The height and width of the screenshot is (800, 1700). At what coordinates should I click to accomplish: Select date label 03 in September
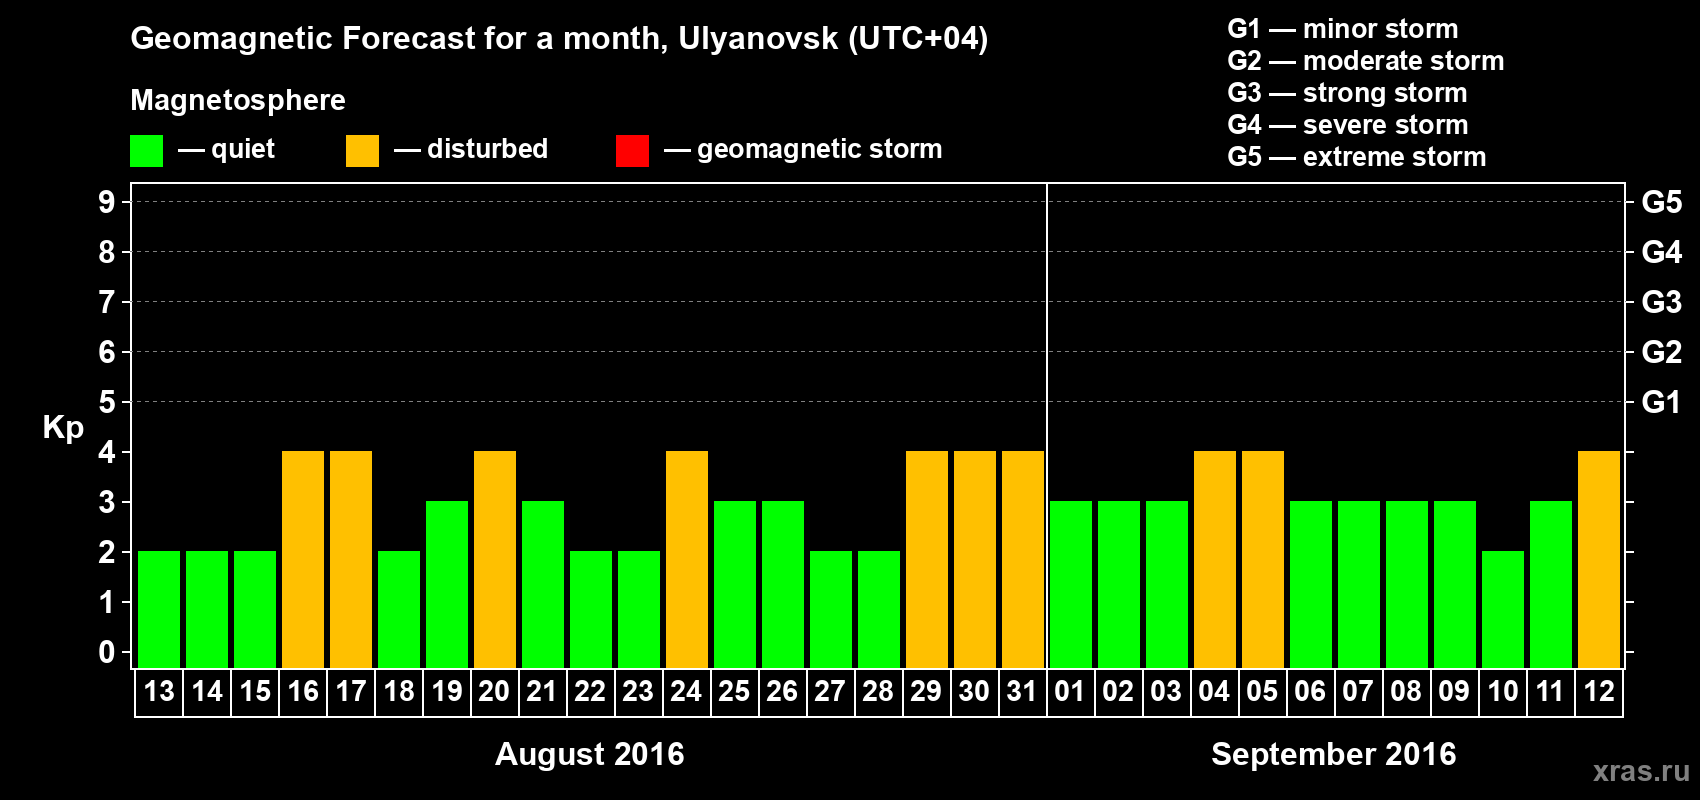coord(1166,692)
